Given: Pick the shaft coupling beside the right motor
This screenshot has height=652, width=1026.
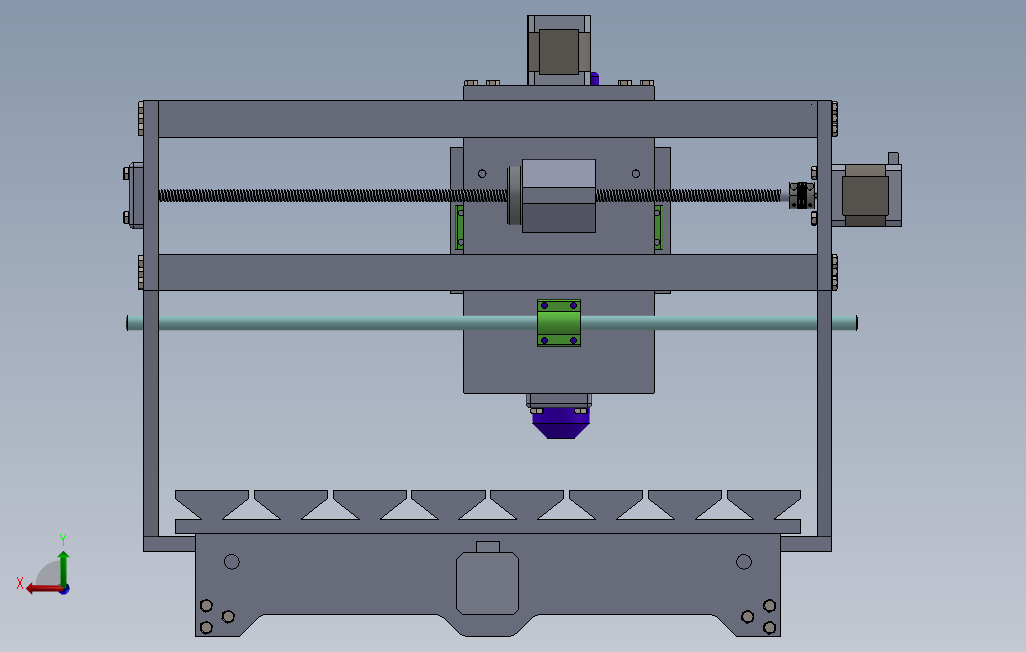Looking at the screenshot, I should (x=802, y=196).
